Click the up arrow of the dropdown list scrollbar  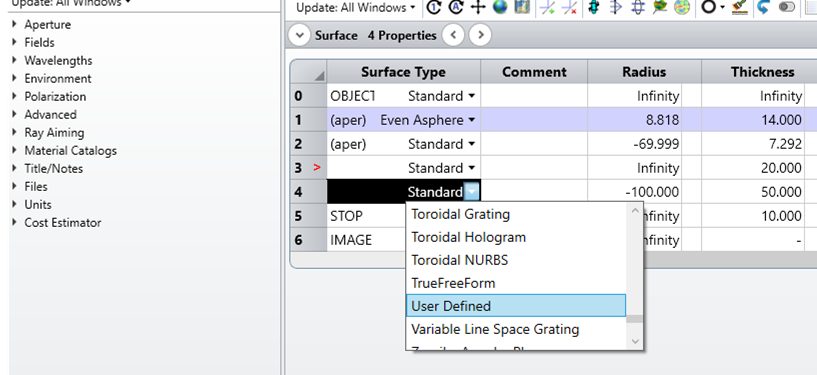pyautogui.click(x=635, y=211)
